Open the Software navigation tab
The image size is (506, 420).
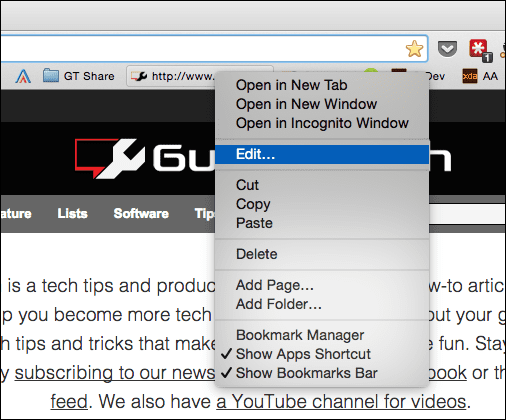pos(141,213)
